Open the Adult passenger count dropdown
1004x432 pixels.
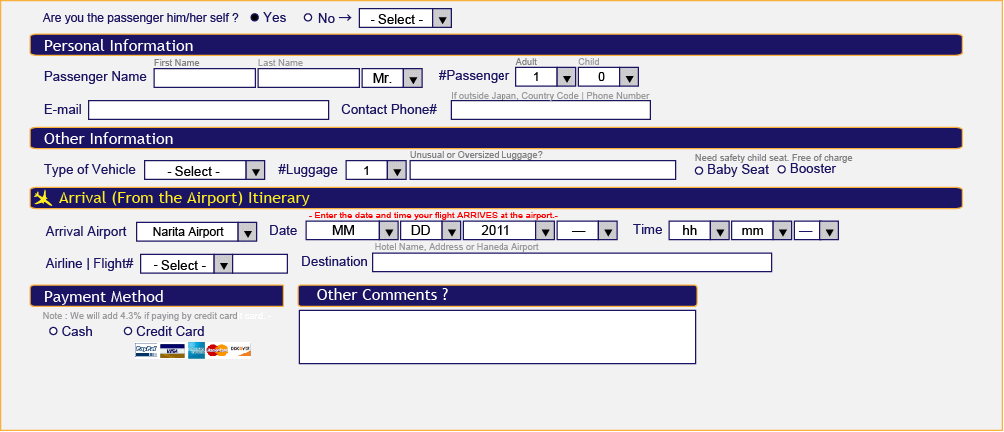click(x=546, y=77)
